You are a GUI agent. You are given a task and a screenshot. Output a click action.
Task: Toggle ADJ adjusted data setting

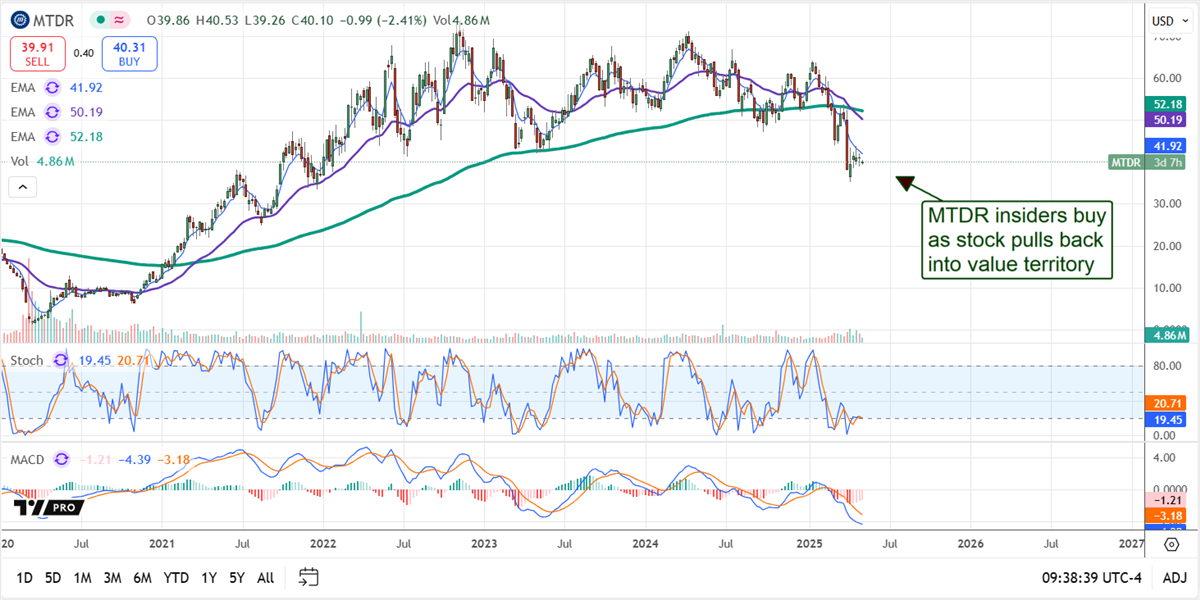tap(1175, 577)
